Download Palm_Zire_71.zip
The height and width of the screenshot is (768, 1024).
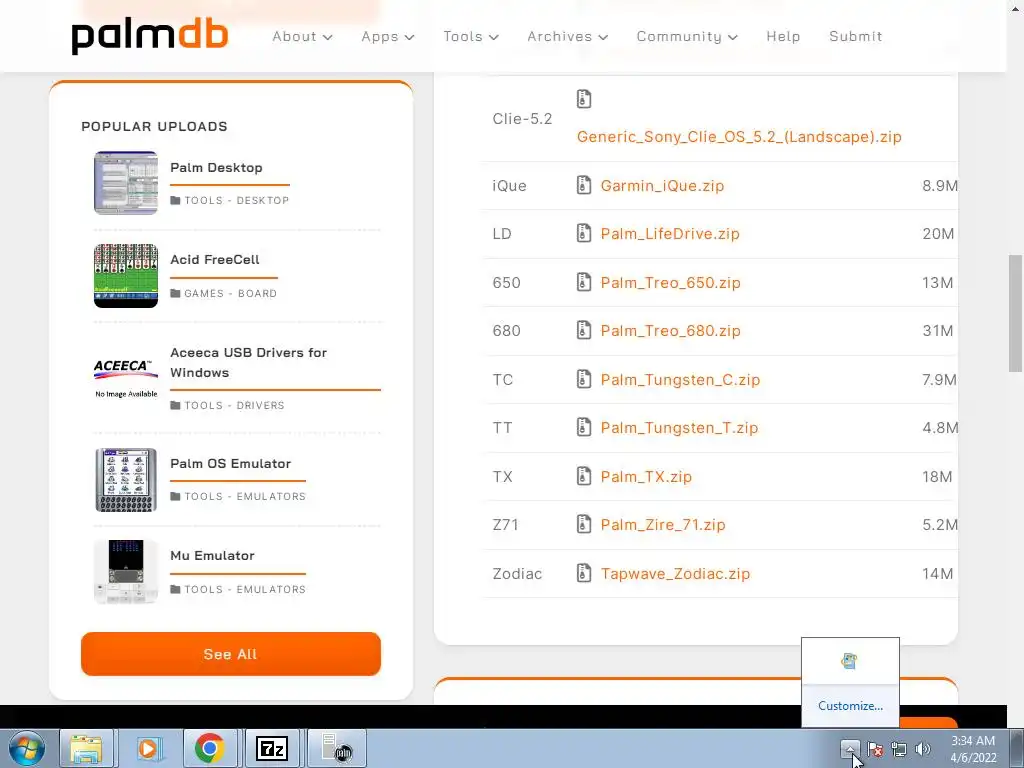(663, 524)
